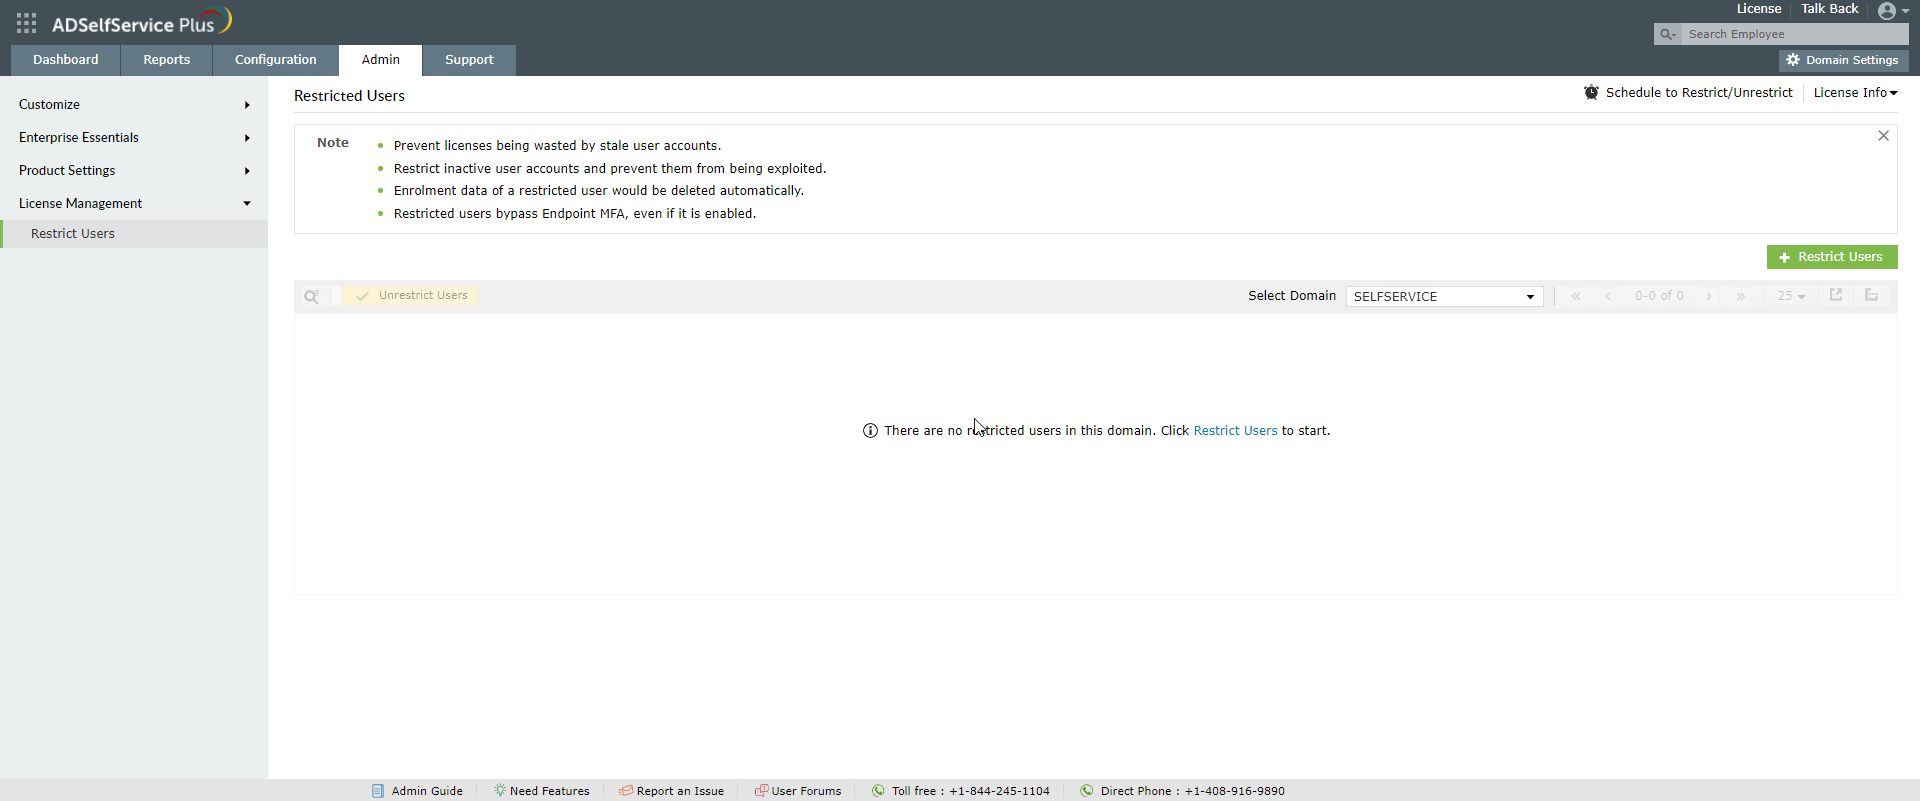Expand the License Info dropdown
The image size is (1920, 801).
pyautogui.click(x=1855, y=93)
